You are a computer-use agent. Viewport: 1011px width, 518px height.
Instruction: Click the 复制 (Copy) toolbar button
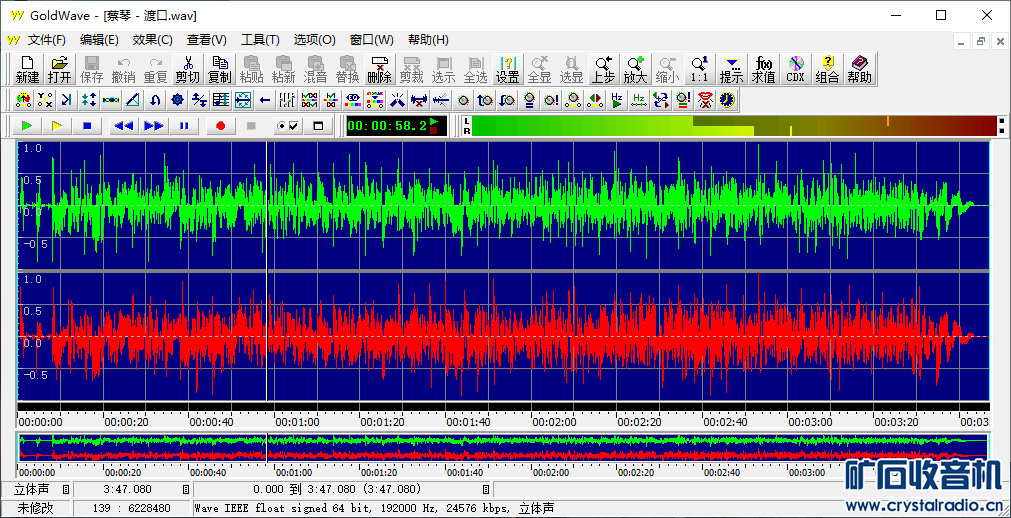[220, 70]
